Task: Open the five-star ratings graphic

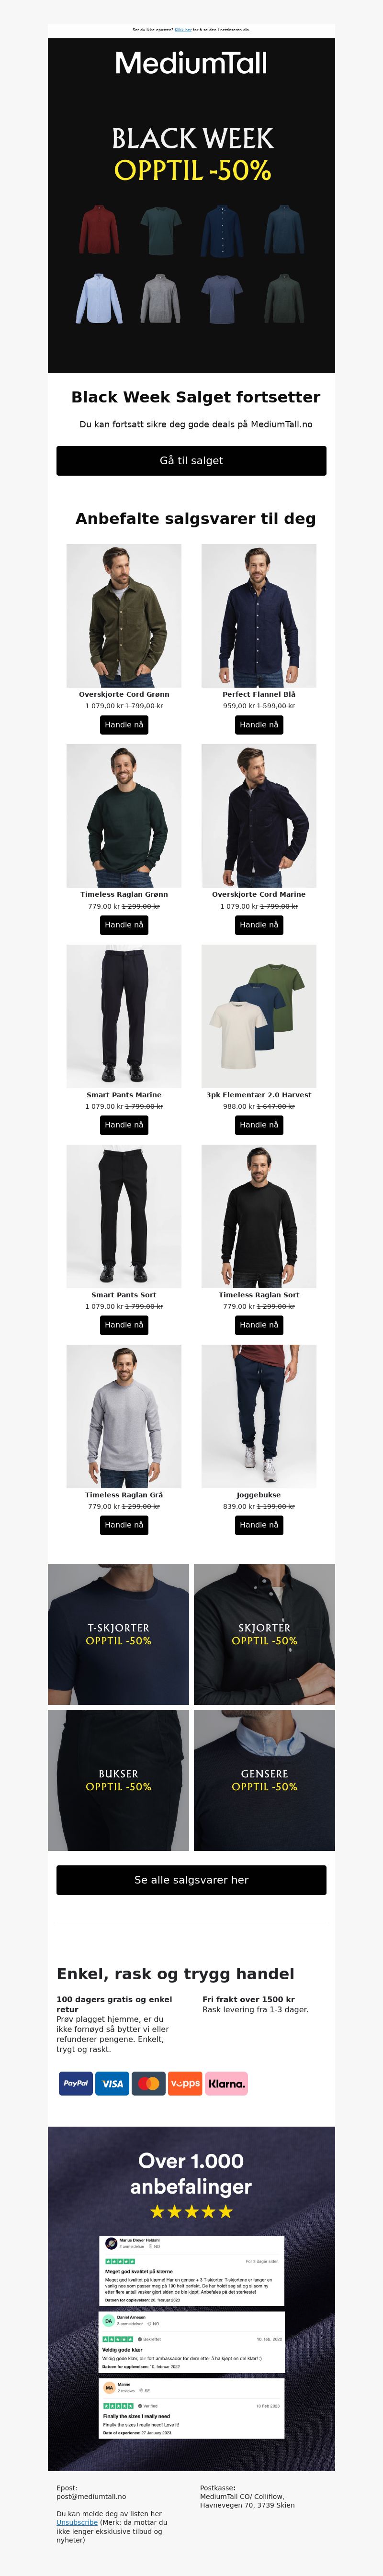Action: click(x=191, y=2211)
